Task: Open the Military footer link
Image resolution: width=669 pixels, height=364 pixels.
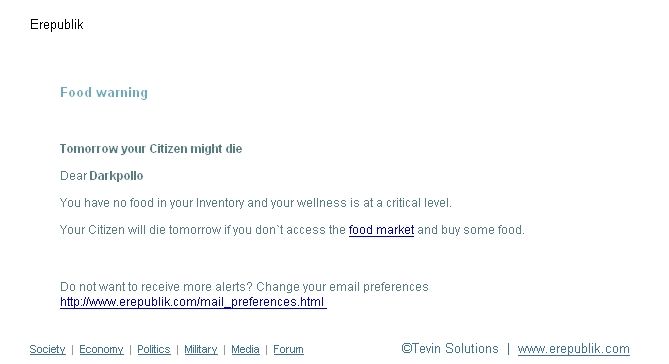Action: click(x=201, y=349)
